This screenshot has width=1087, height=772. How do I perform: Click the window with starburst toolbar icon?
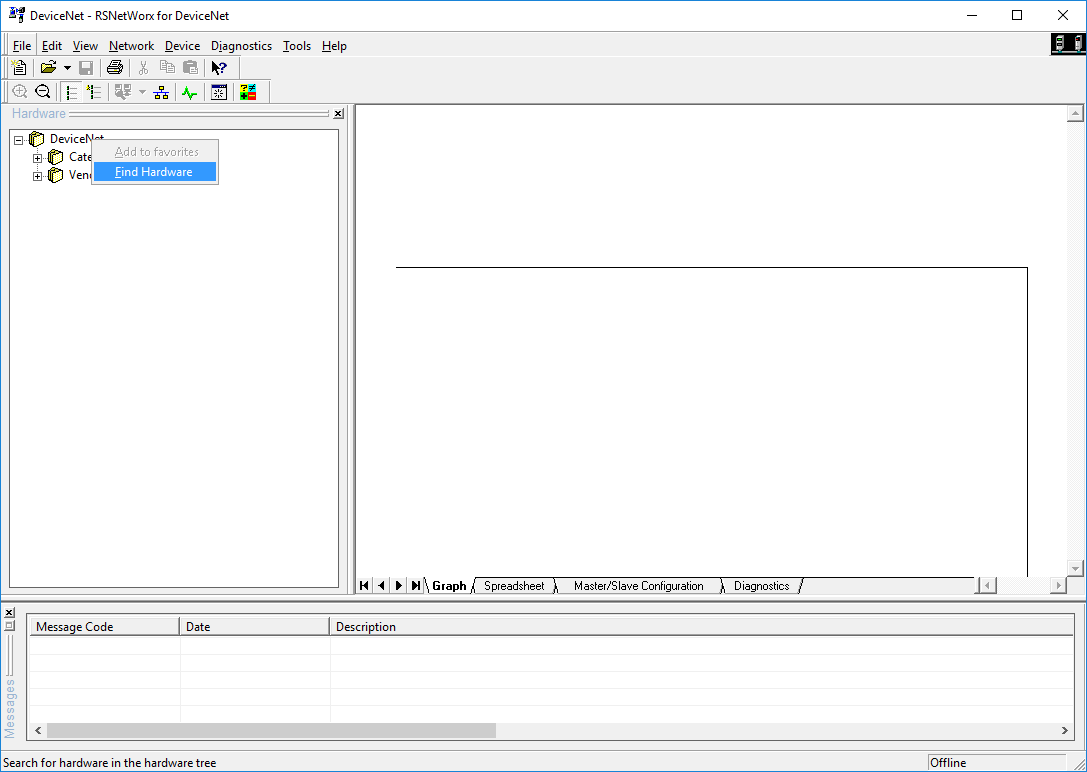coord(219,91)
